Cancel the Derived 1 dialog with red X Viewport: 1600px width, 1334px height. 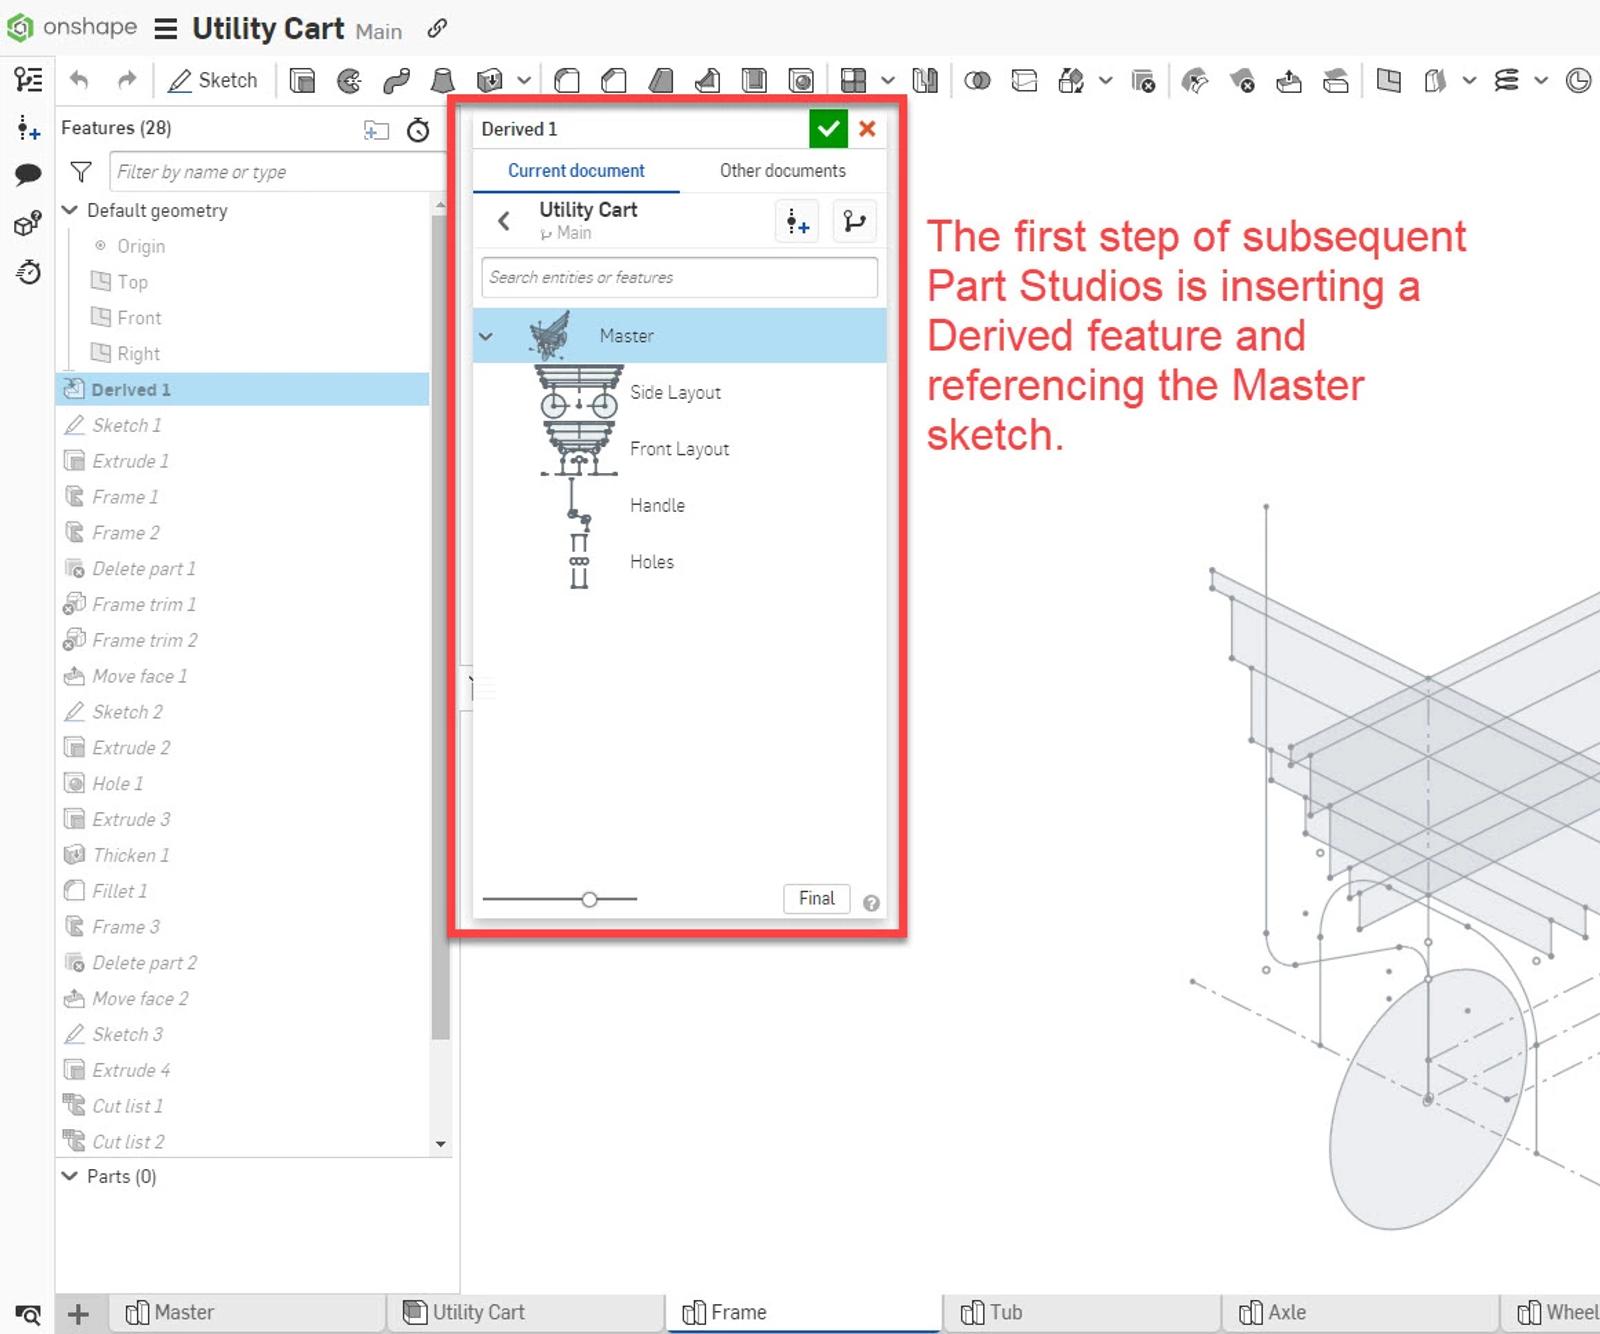click(x=867, y=128)
